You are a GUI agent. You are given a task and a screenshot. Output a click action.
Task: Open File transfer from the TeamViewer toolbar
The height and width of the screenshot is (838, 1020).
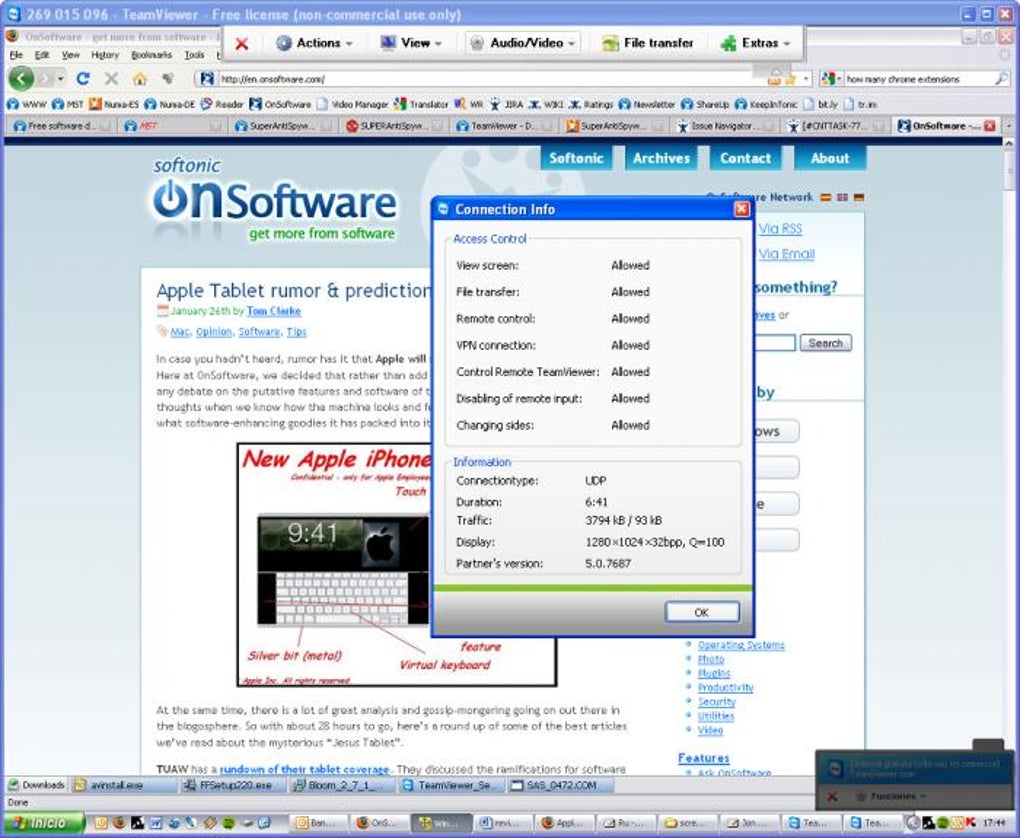(648, 43)
